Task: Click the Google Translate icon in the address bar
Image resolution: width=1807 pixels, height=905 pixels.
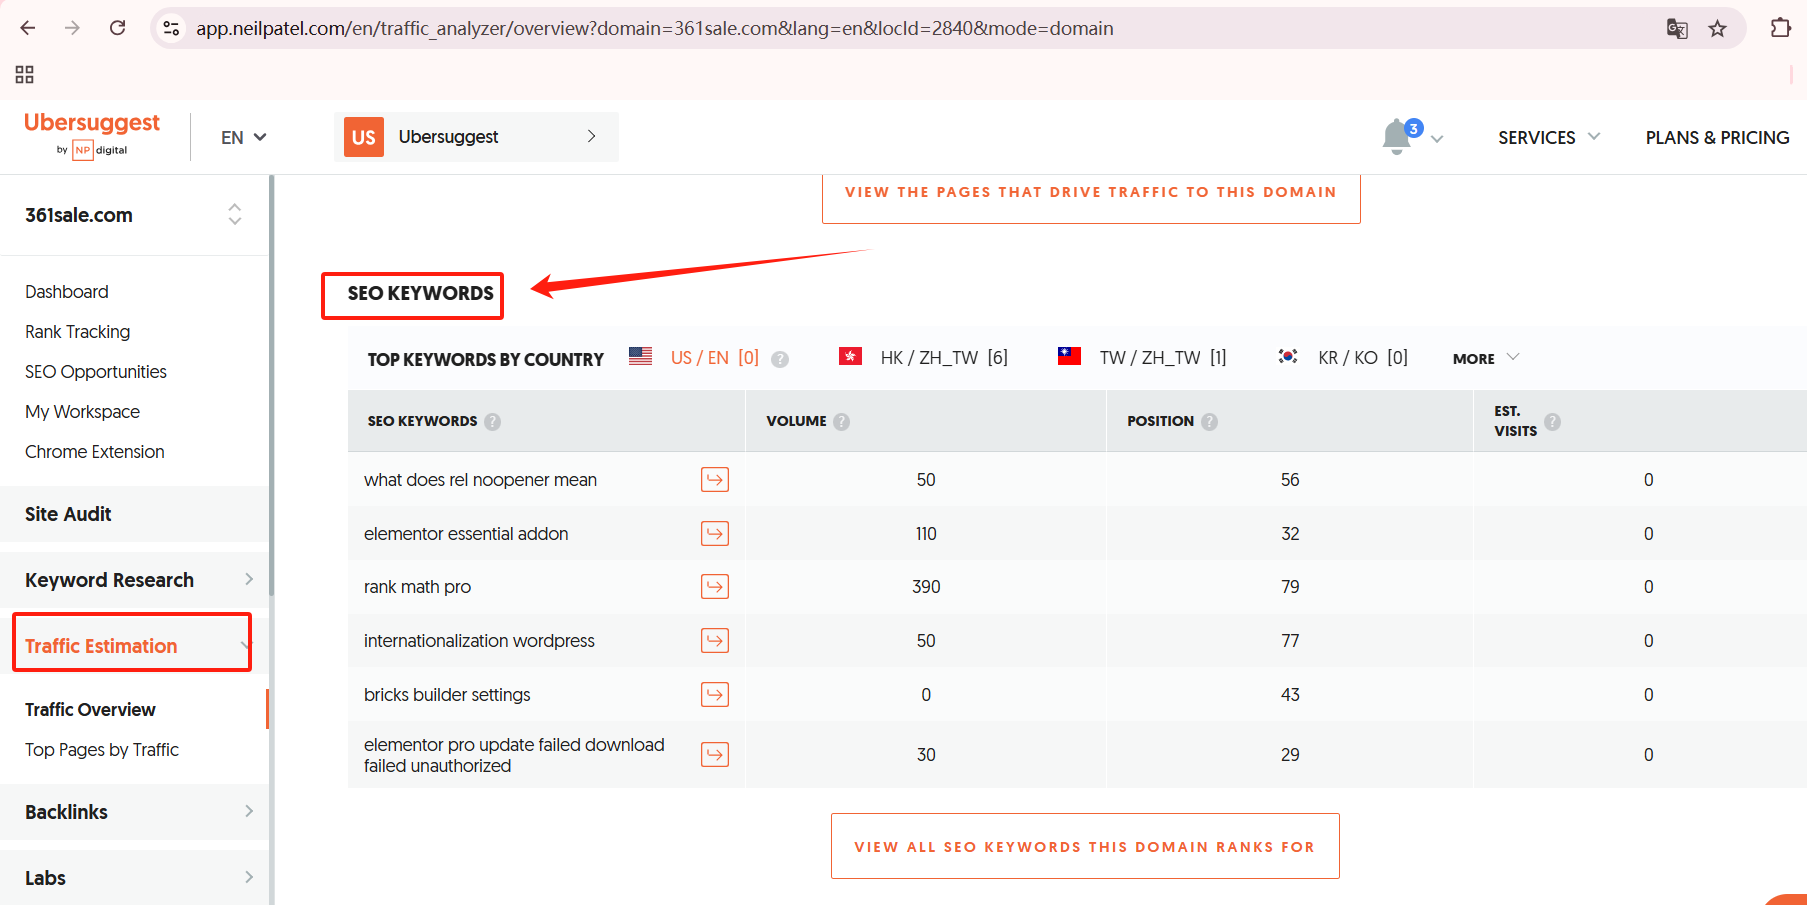Action: coord(1676,28)
